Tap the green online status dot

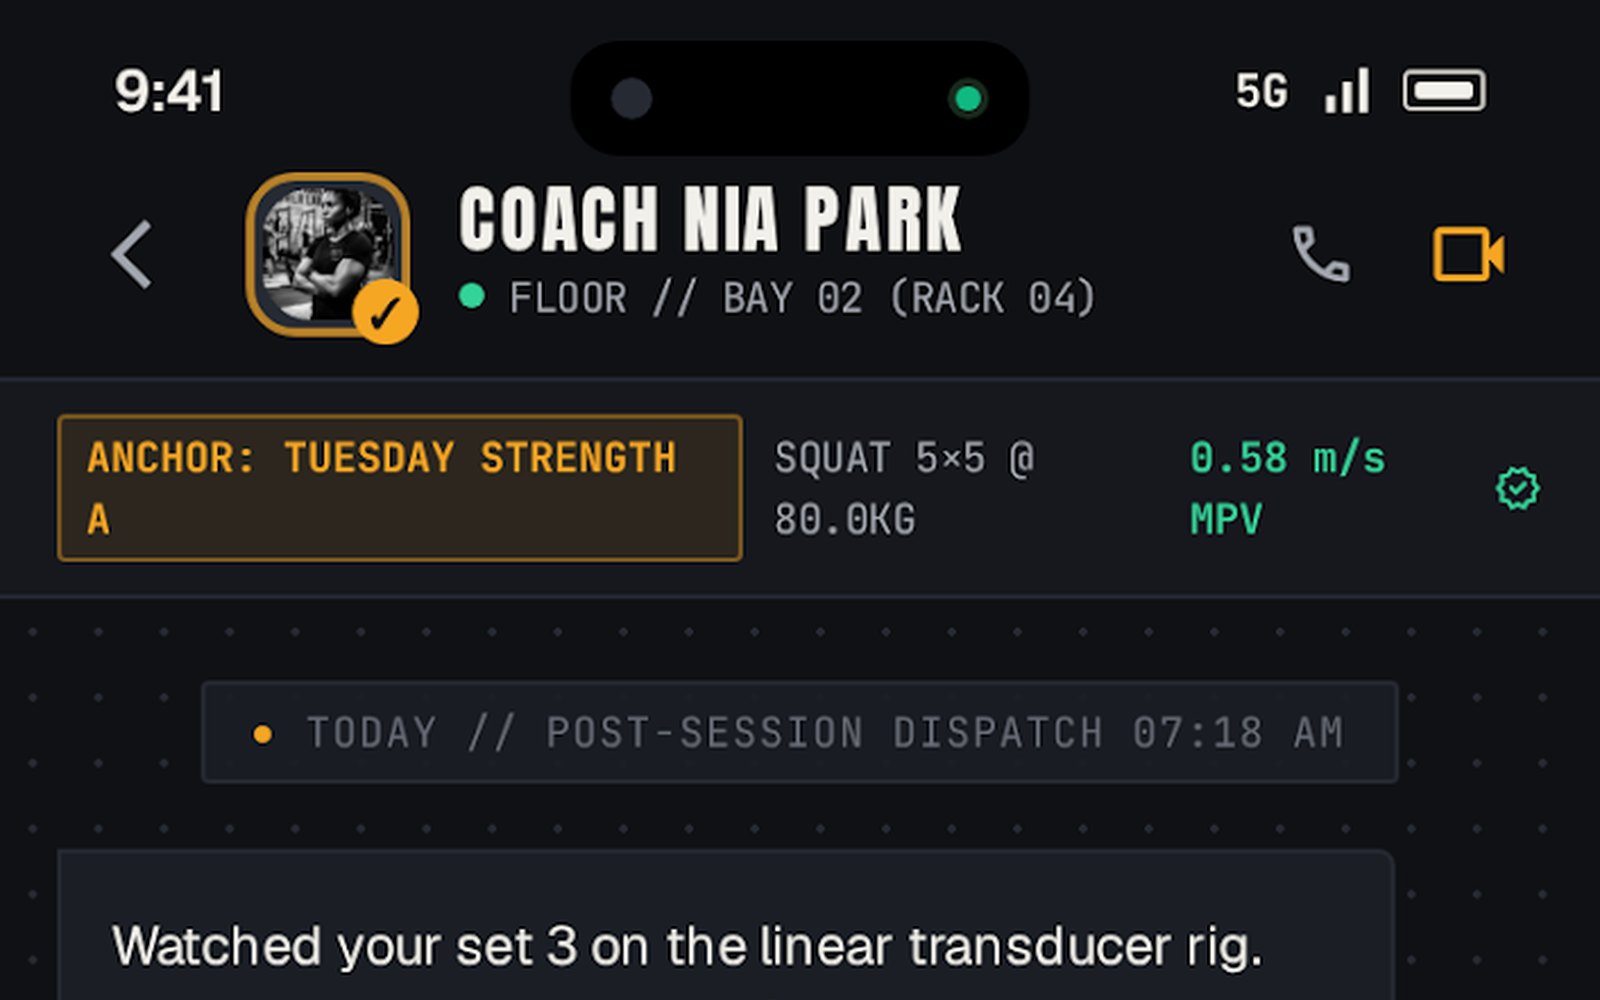[x=471, y=297]
